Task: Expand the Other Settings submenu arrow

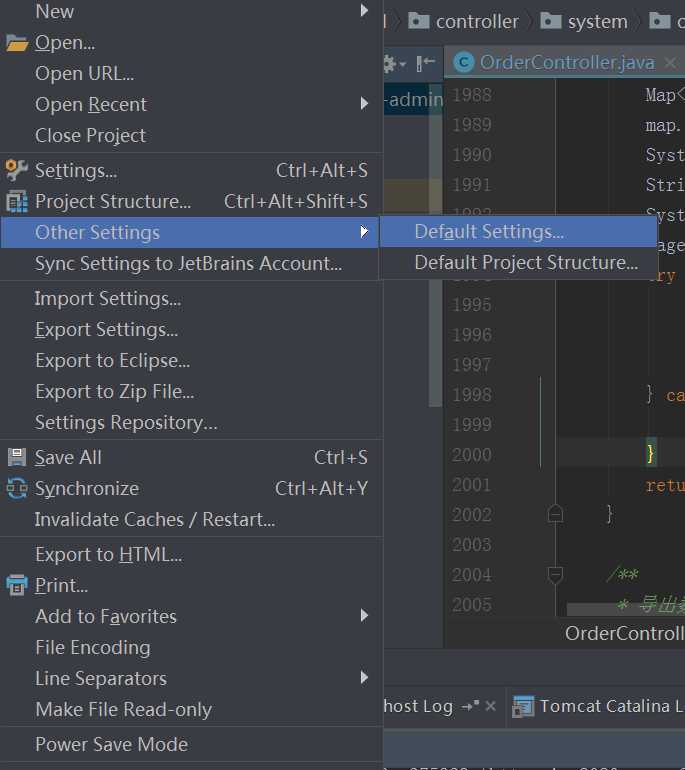Action: [364, 232]
